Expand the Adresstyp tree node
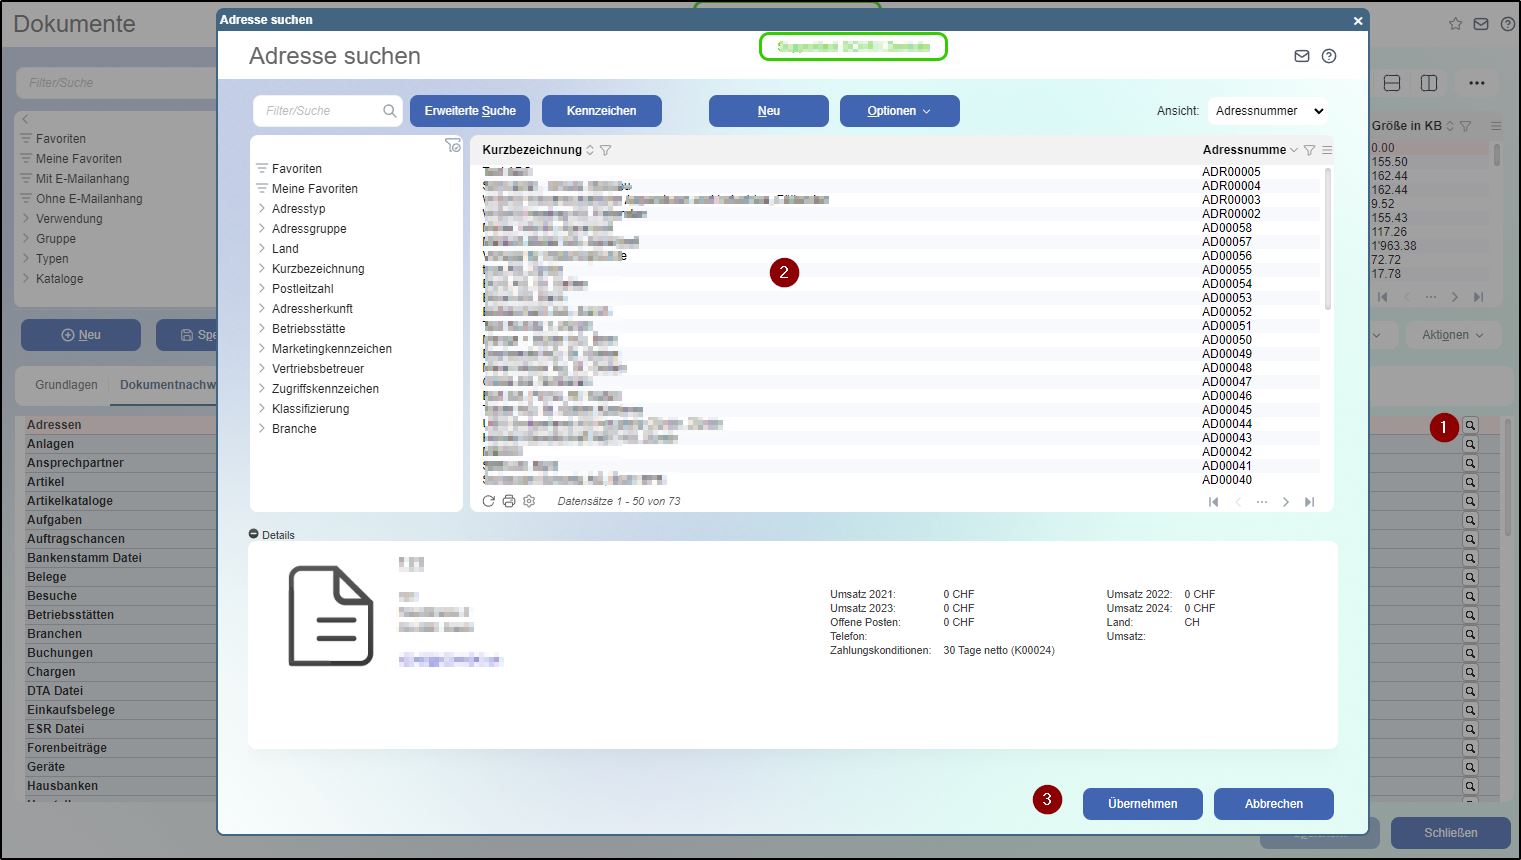The height and width of the screenshot is (860, 1521). pos(262,209)
